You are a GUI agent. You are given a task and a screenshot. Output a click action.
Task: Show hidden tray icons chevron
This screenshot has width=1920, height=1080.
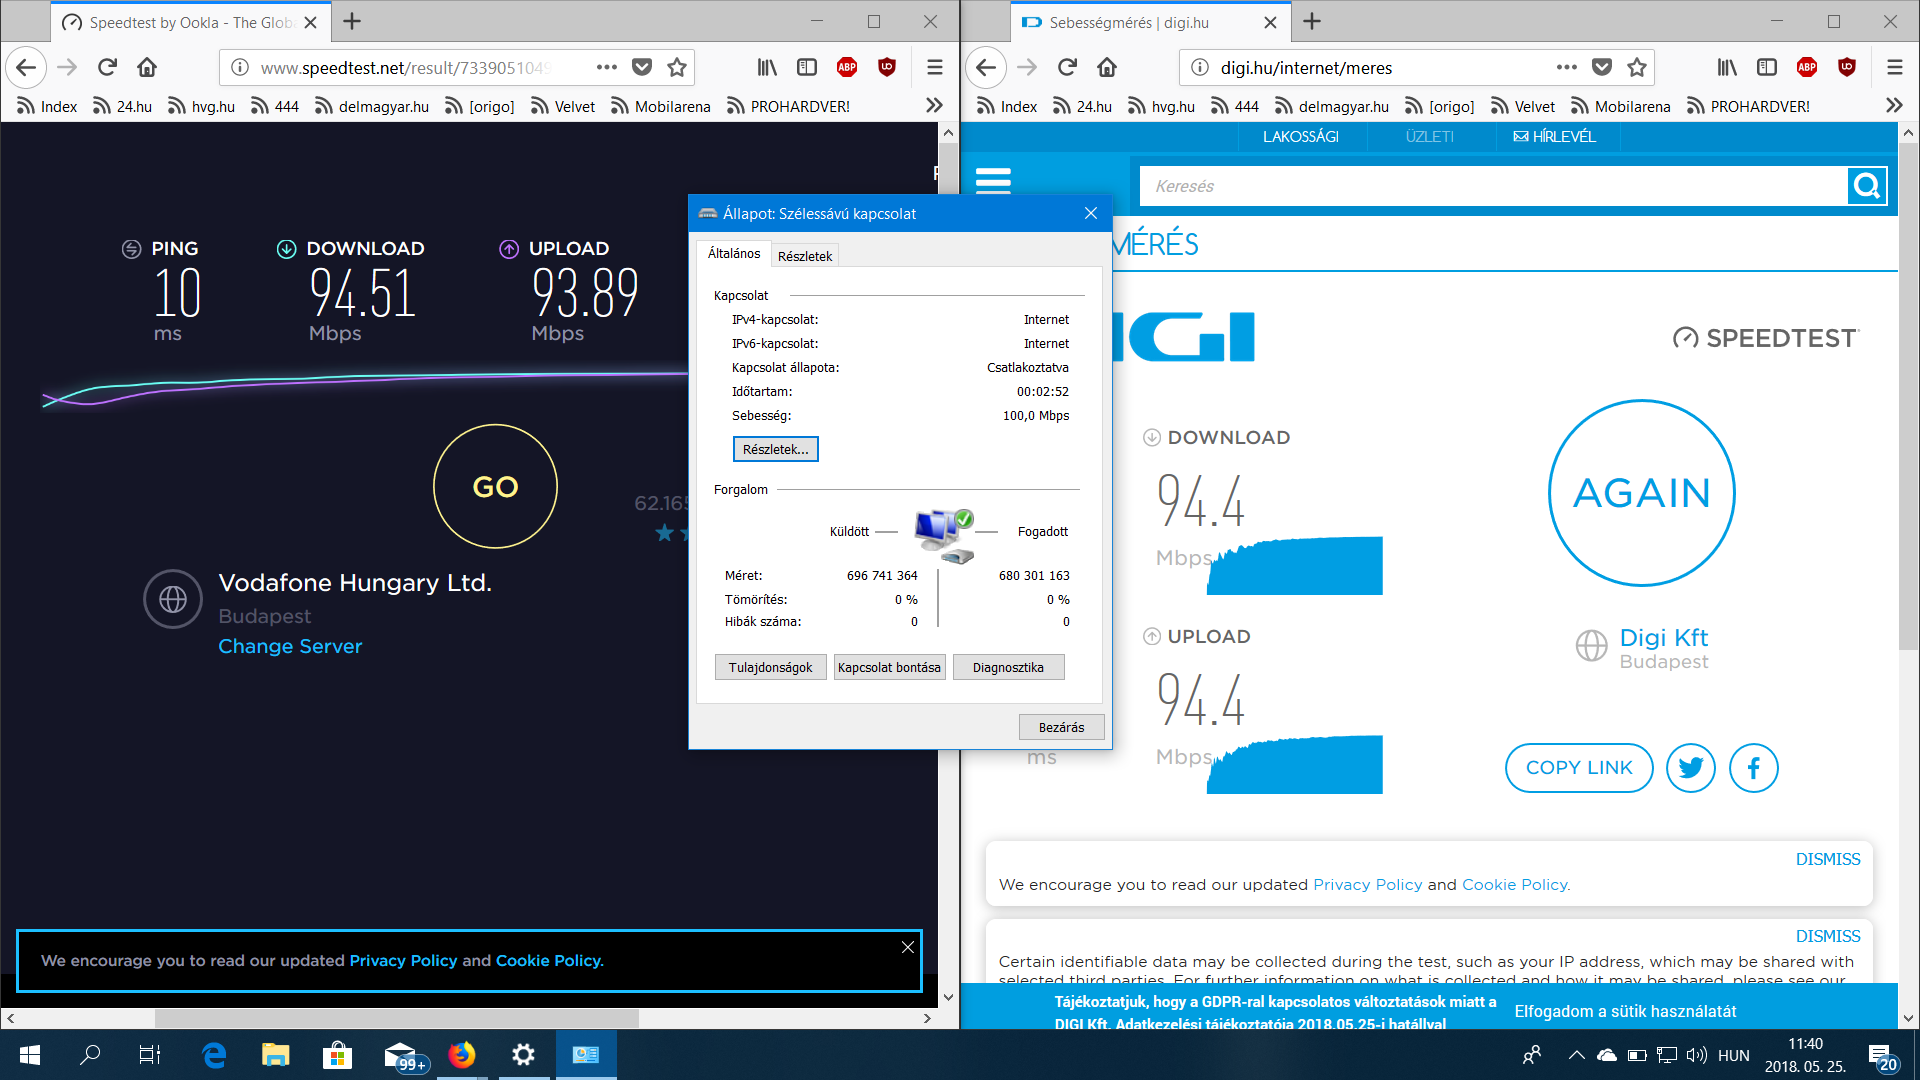[x=1576, y=1054]
